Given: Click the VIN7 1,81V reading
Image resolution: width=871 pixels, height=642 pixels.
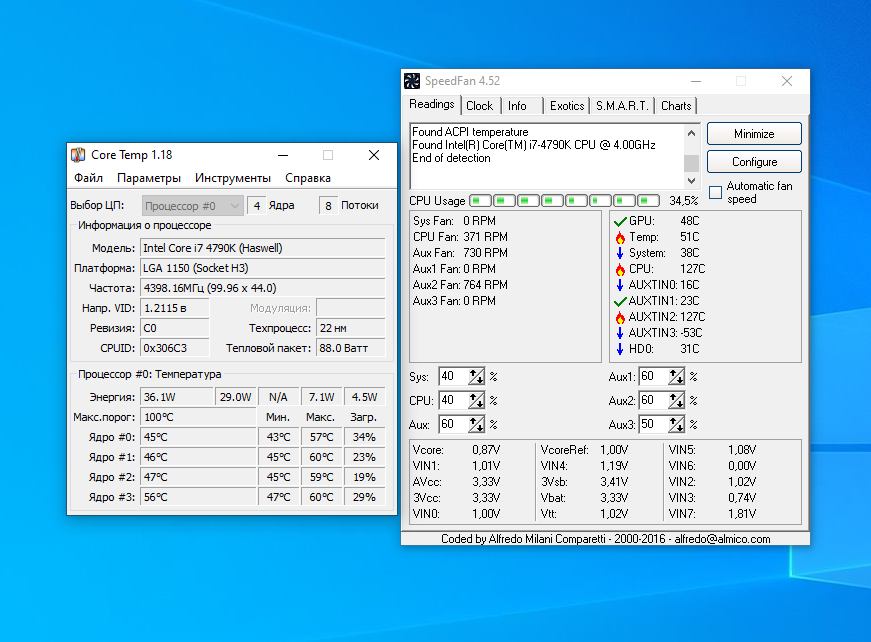Looking at the screenshot, I should (x=713, y=514).
